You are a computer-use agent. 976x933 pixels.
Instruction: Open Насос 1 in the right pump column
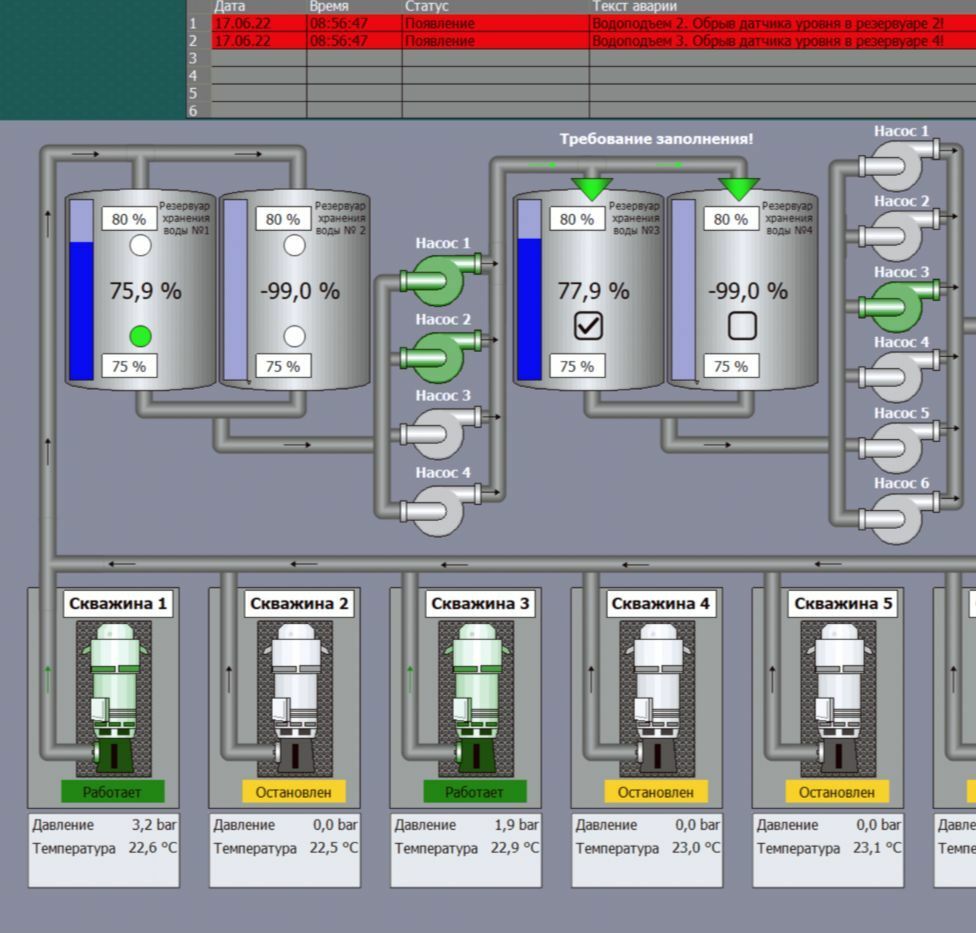[x=899, y=164]
